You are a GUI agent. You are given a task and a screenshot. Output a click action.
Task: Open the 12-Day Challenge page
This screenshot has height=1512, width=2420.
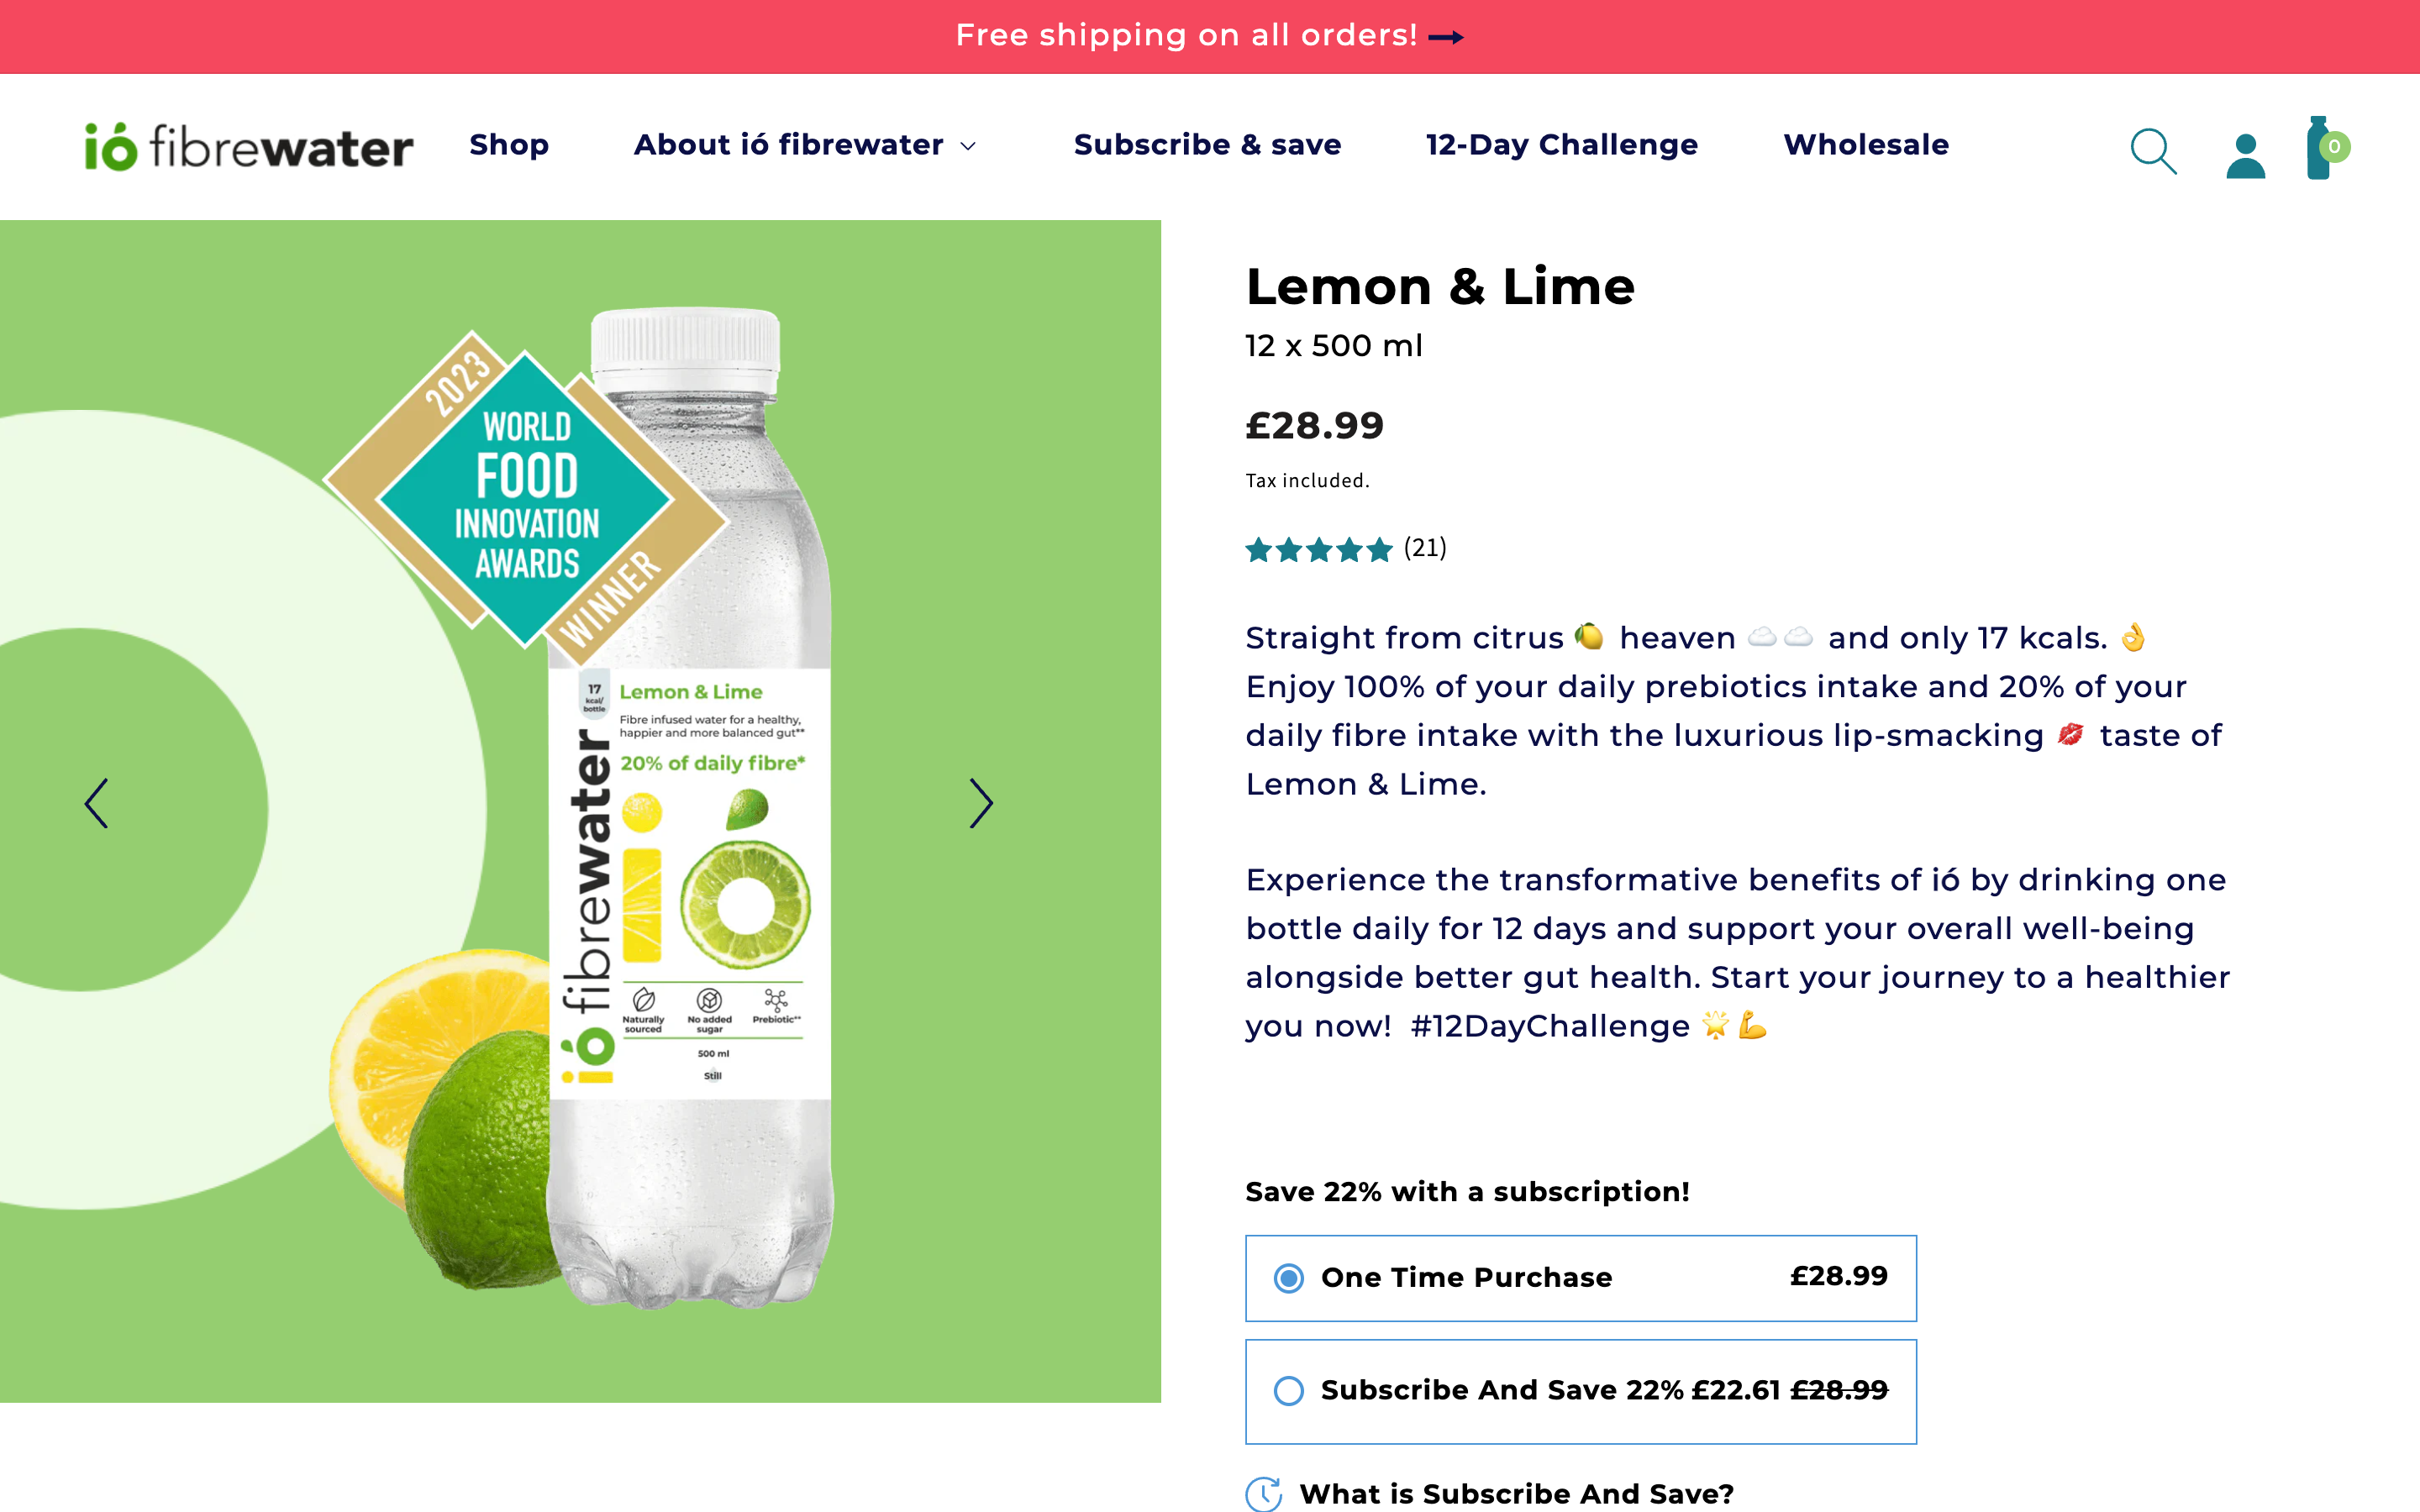1561,145
